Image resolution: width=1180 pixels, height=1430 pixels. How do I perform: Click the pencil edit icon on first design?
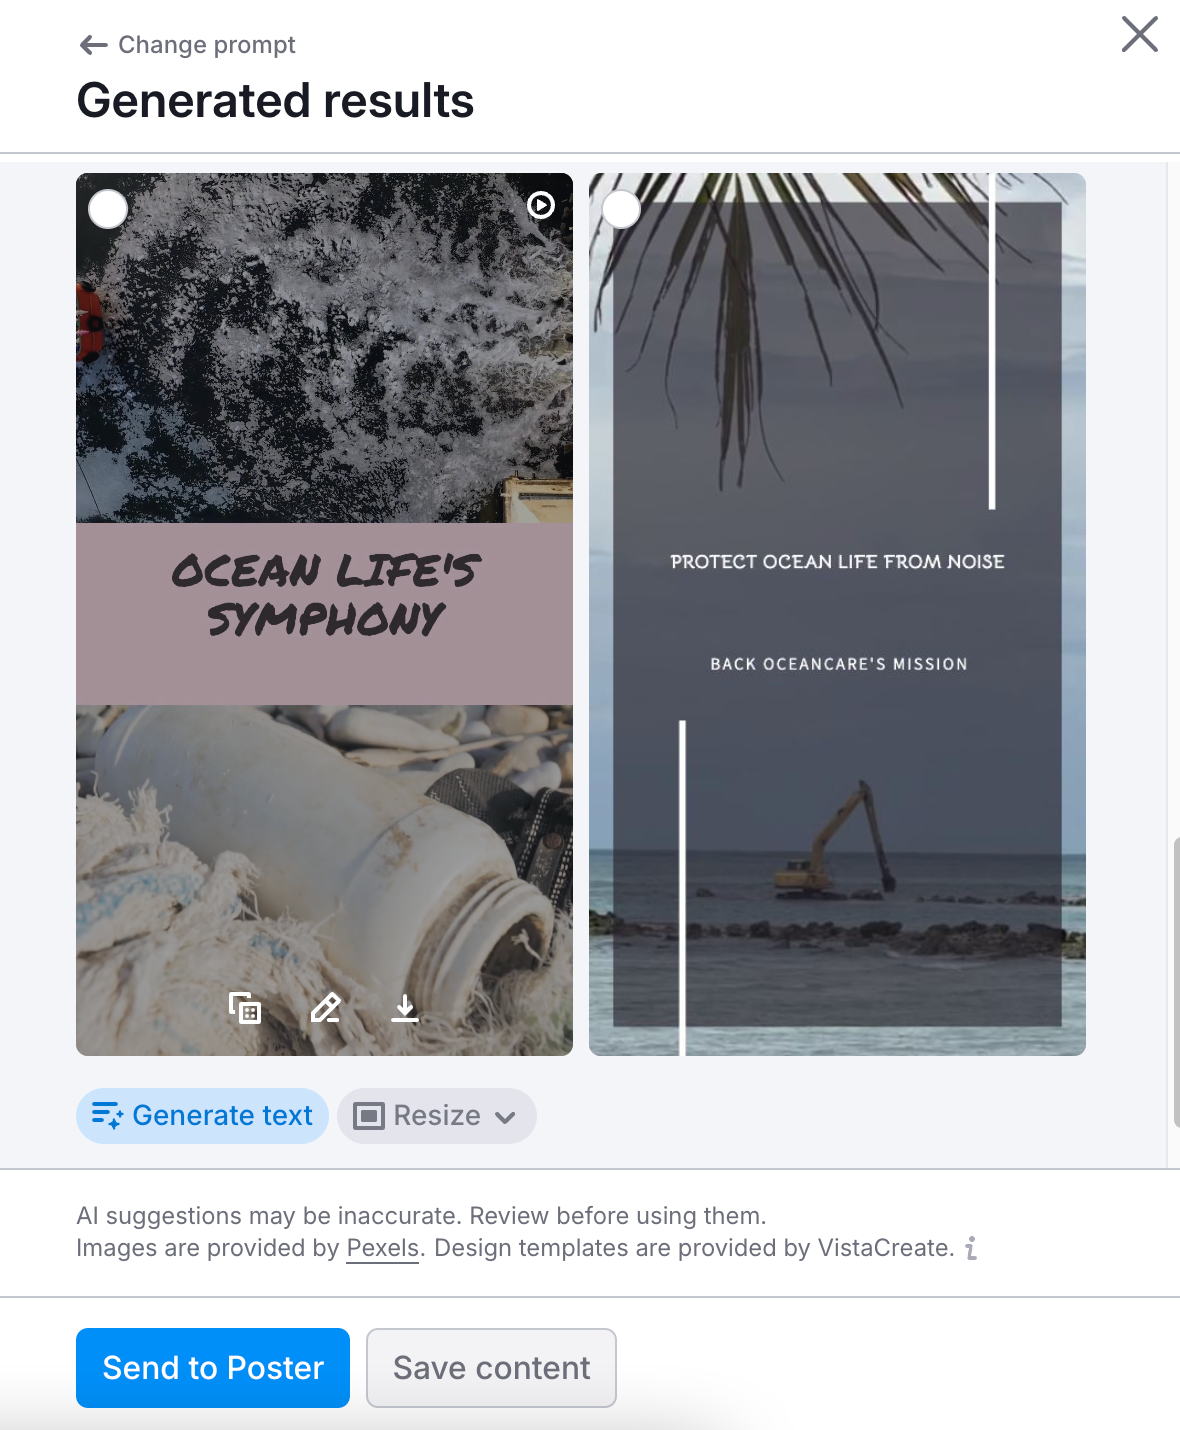[325, 1008]
